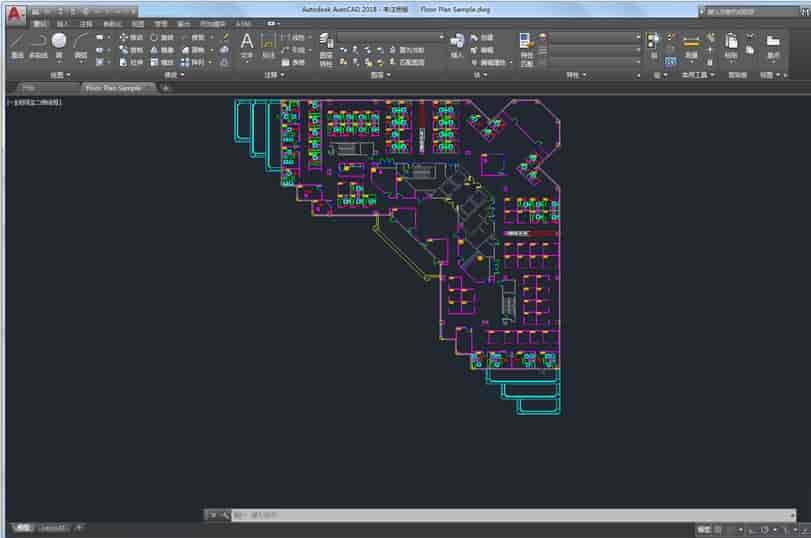
Task: Open the Layer Properties manager
Action: (326, 50)
